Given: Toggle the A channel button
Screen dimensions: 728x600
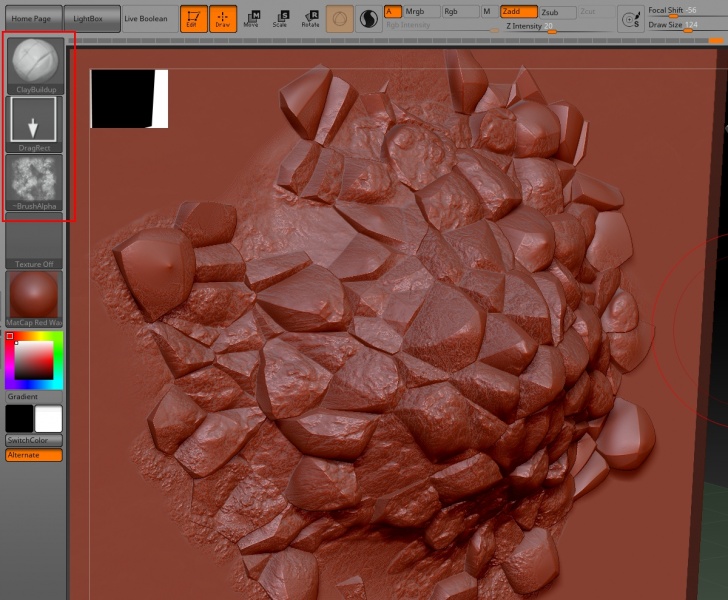Looking at the screenshot, I should tap(393, 12).
